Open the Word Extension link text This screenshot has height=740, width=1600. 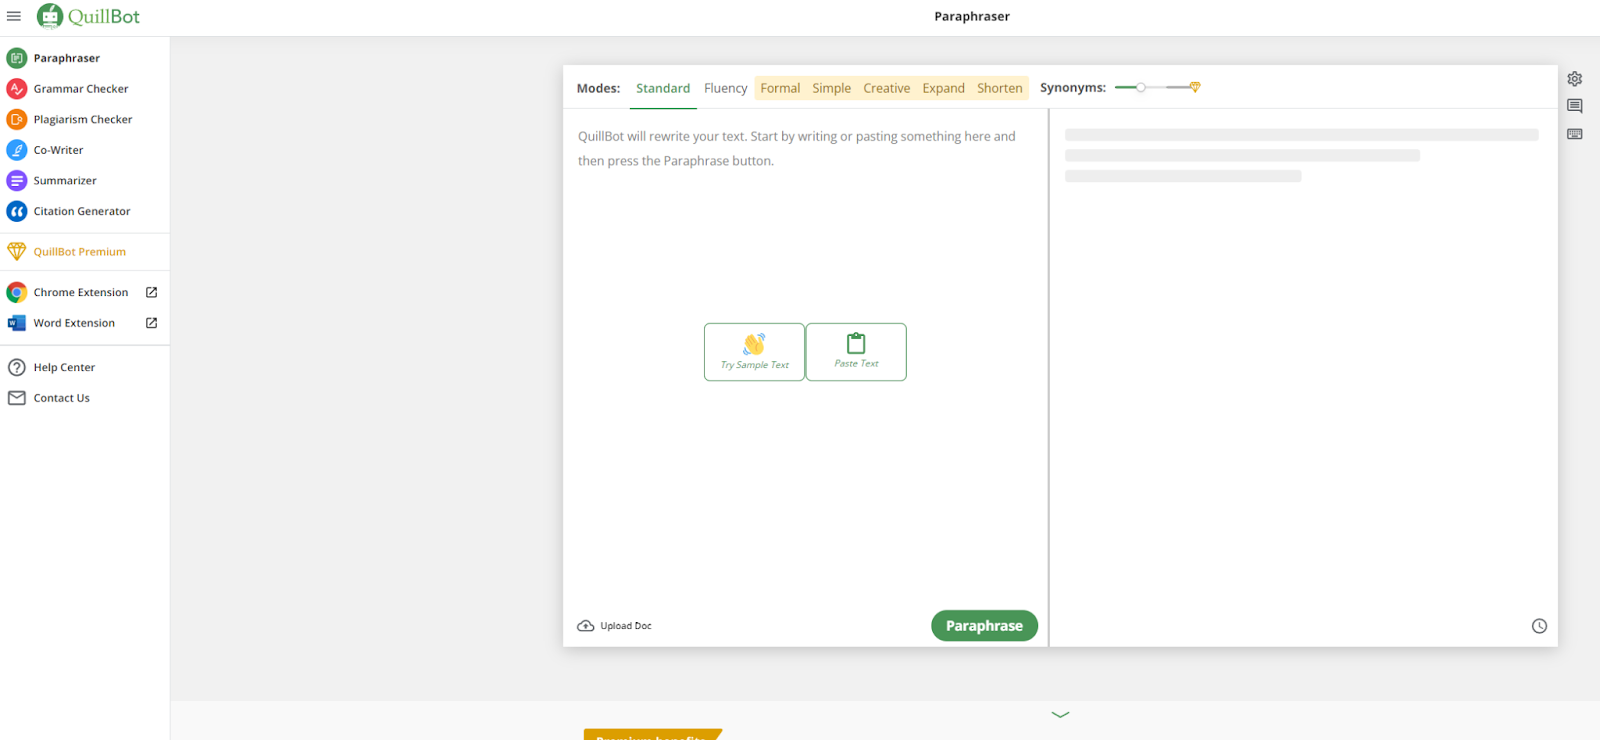[74, 323]
